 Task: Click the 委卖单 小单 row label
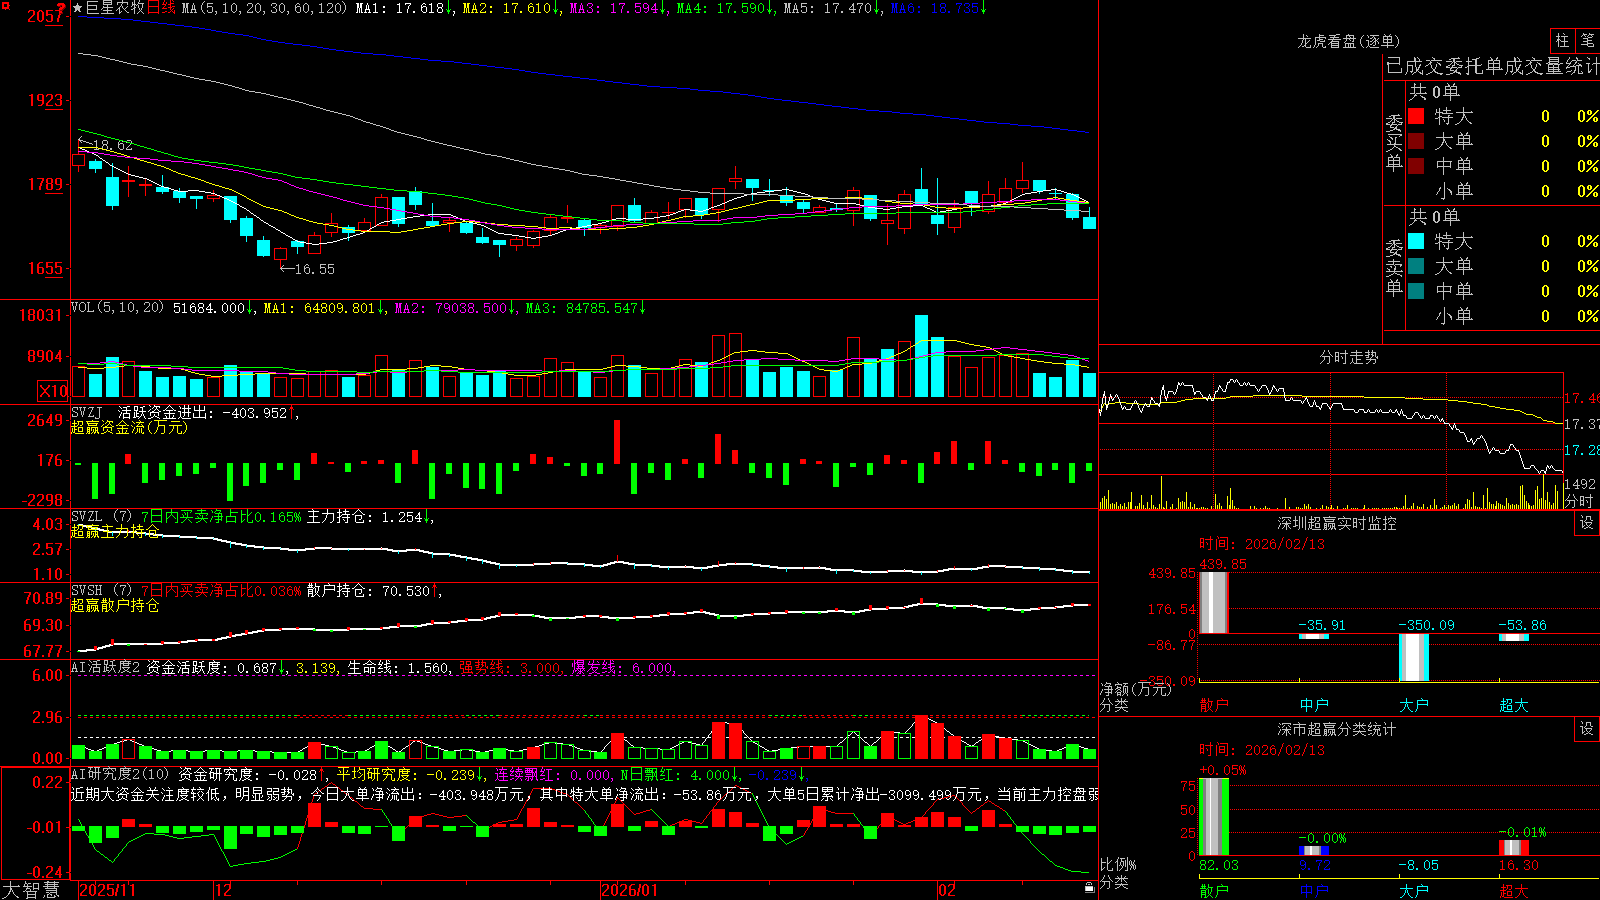(x=1454, y=316)
